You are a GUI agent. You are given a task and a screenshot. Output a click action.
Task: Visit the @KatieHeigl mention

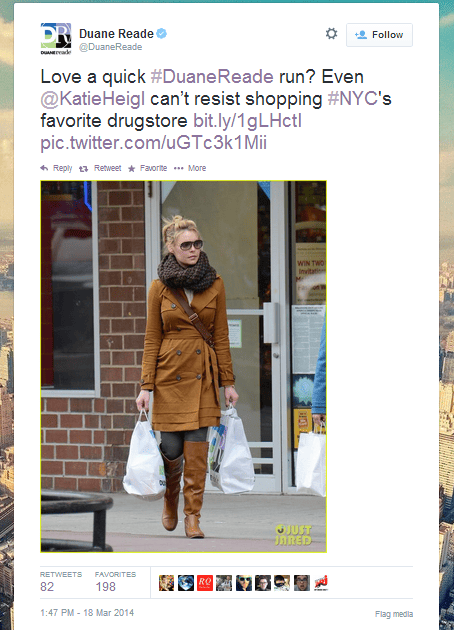pos(92,98)
